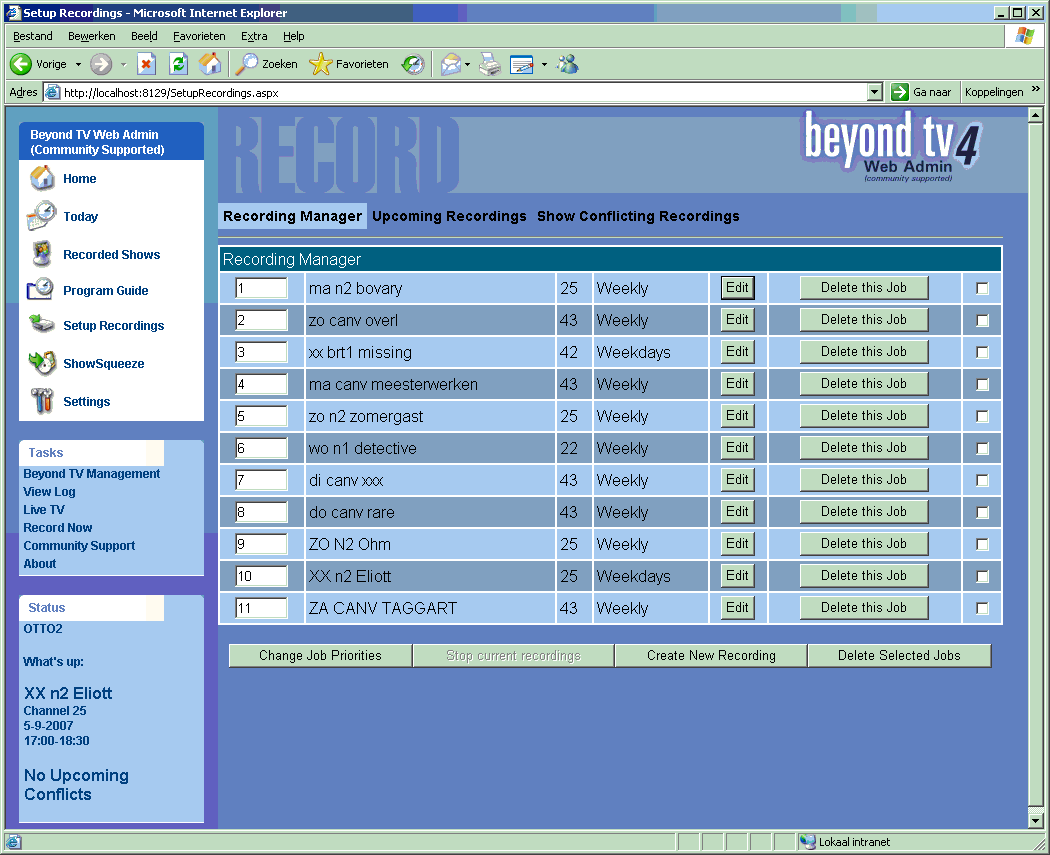Open the Help menu
Image resolution: width=1050 pixels, height=855 pixels.
pyautogui.click(x=293, y=36)
